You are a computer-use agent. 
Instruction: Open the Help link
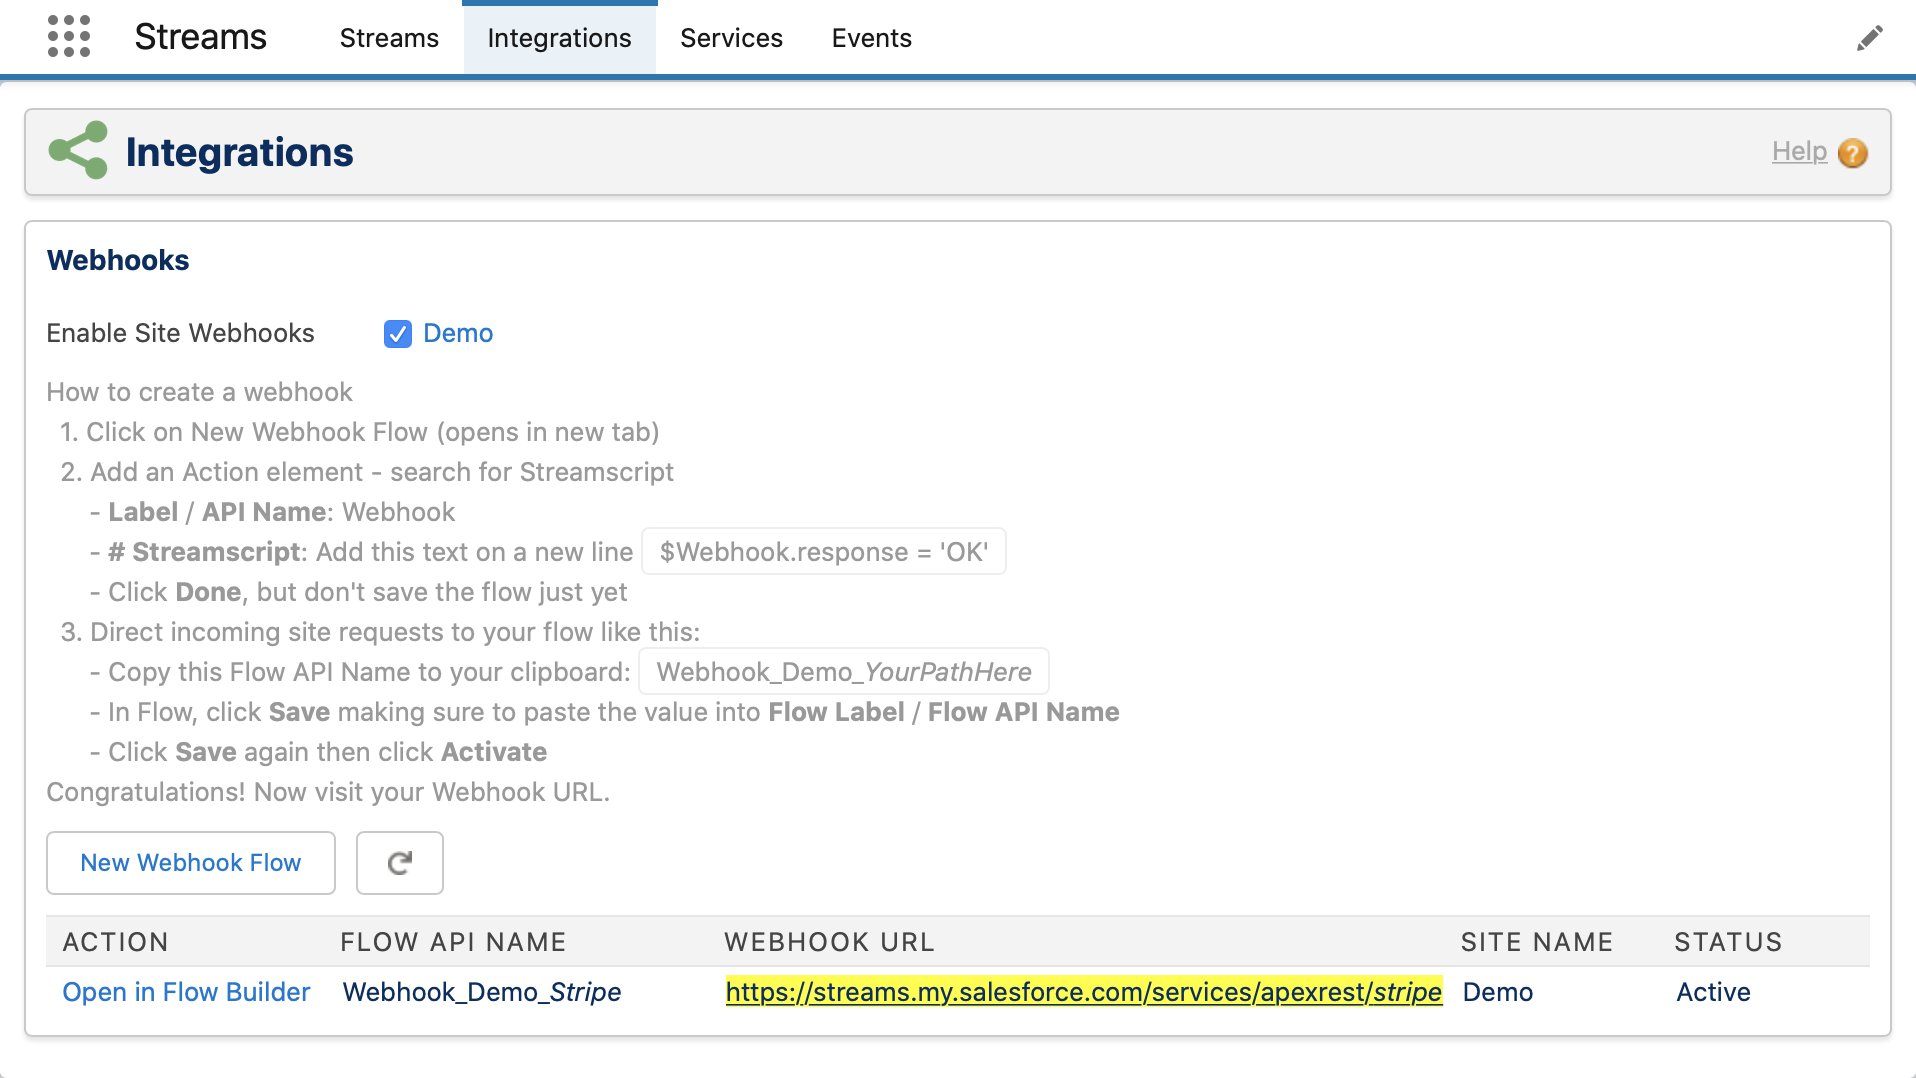1799,152
